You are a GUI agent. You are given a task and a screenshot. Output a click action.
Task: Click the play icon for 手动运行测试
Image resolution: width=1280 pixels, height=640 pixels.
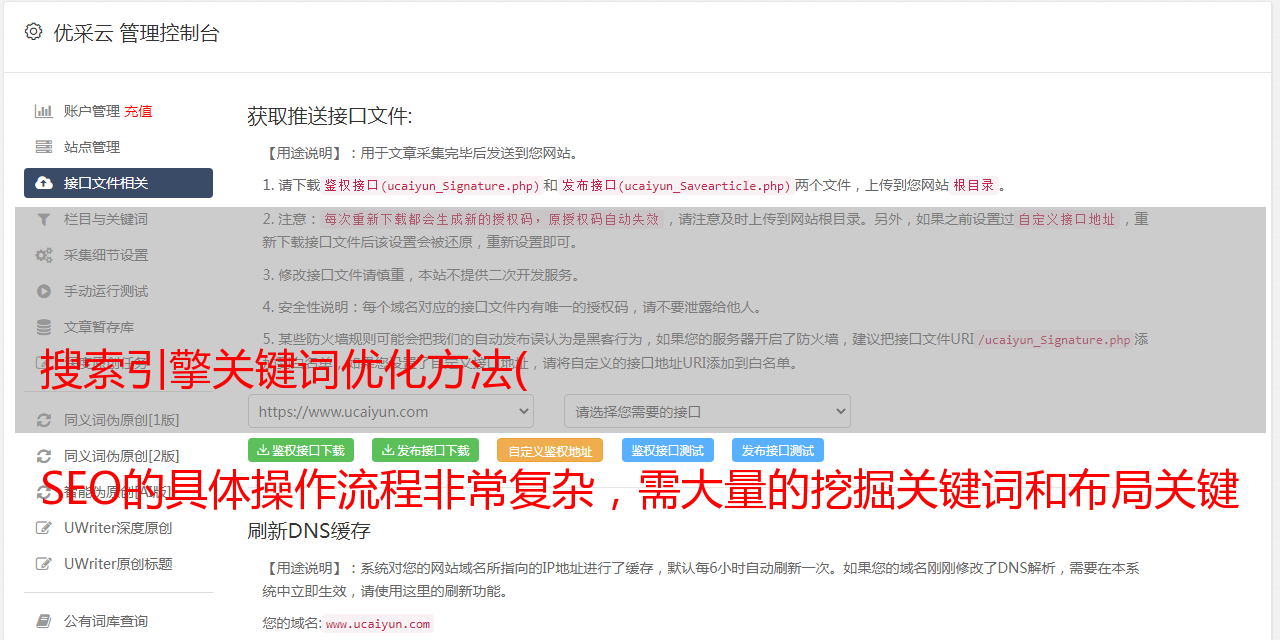pos(44,291)
